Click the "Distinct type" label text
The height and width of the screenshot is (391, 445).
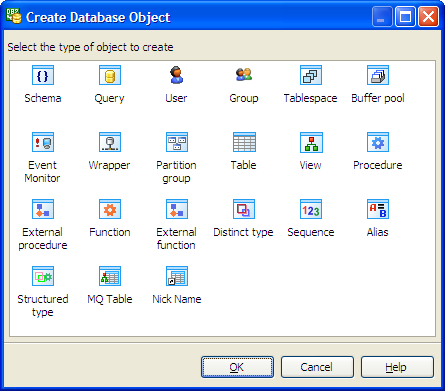point(243,232)
